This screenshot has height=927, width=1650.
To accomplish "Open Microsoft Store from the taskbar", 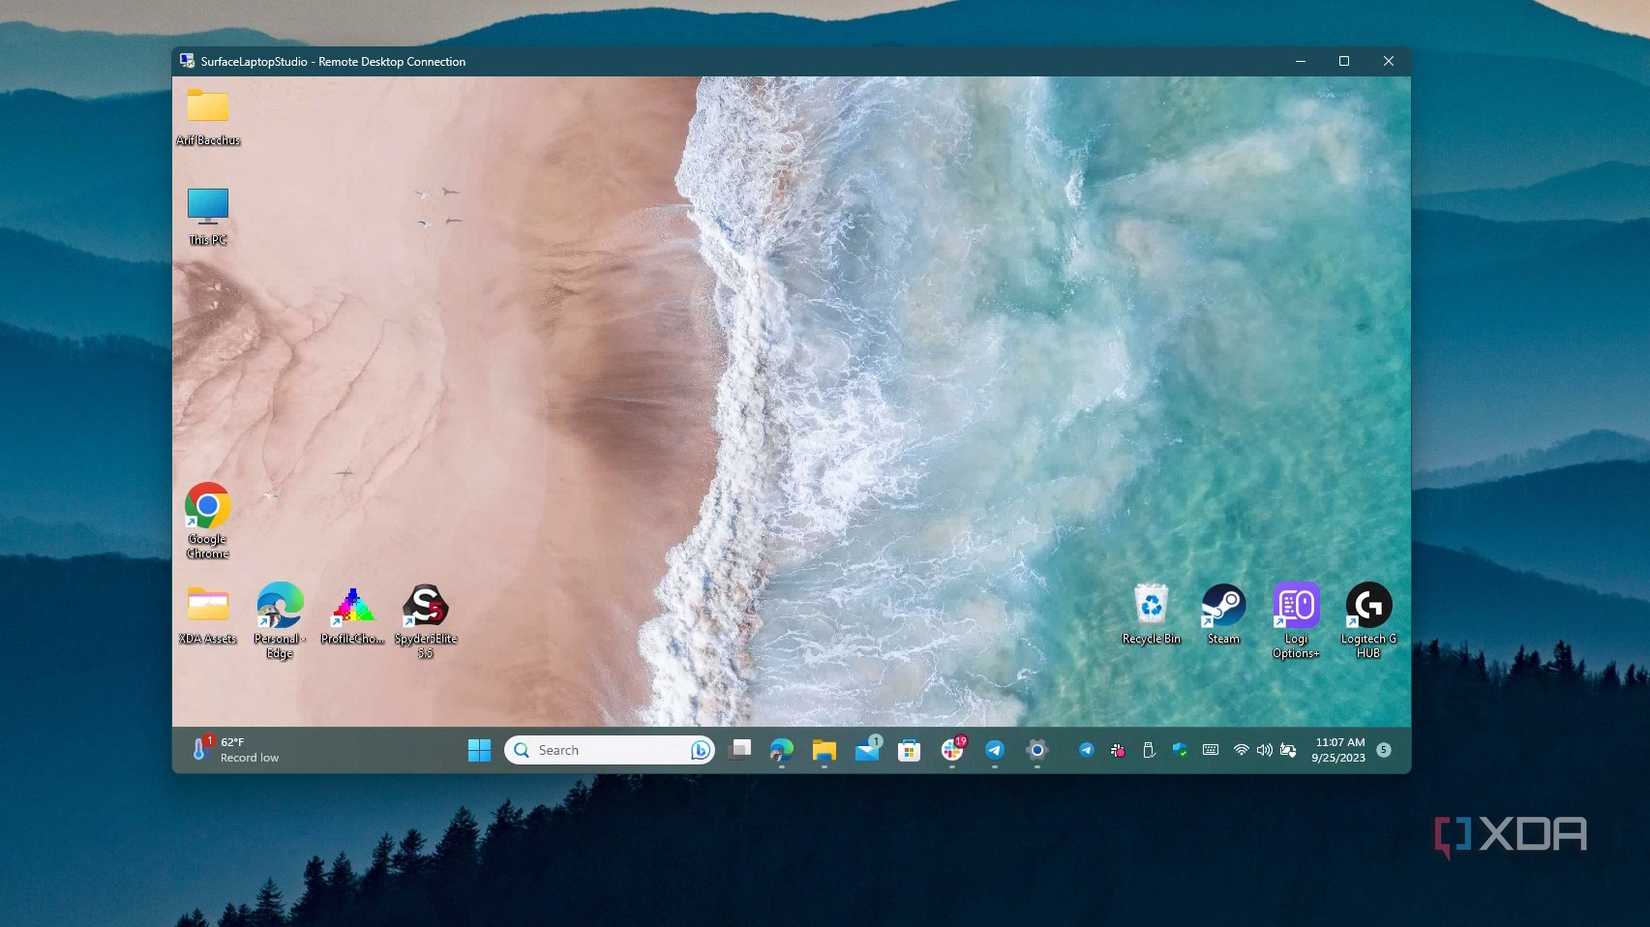I will click(909, 750).
